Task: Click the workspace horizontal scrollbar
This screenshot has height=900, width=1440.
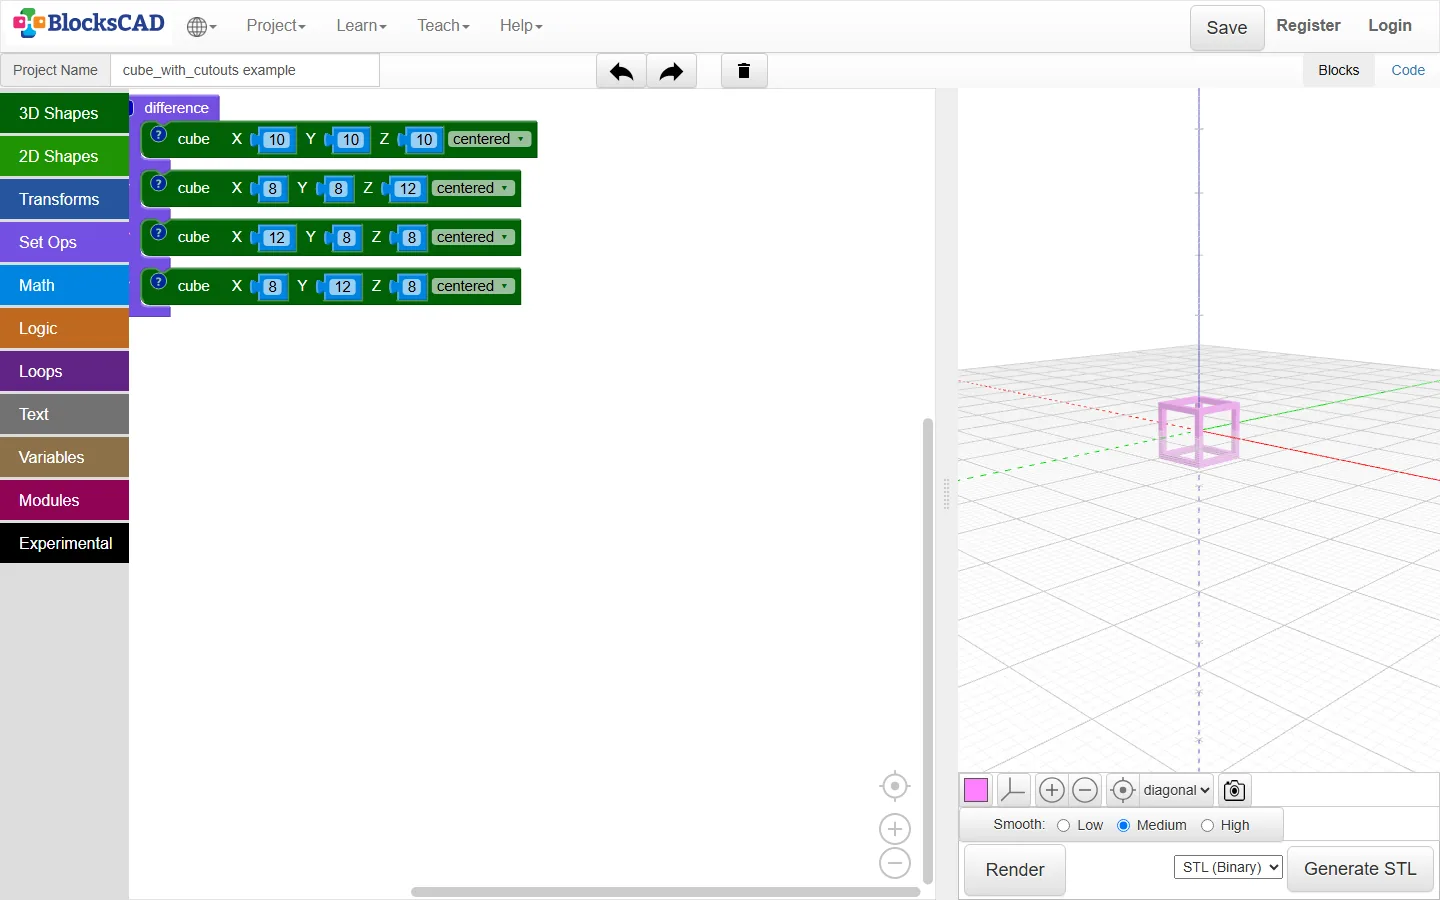Action: (x=666, y=891)
